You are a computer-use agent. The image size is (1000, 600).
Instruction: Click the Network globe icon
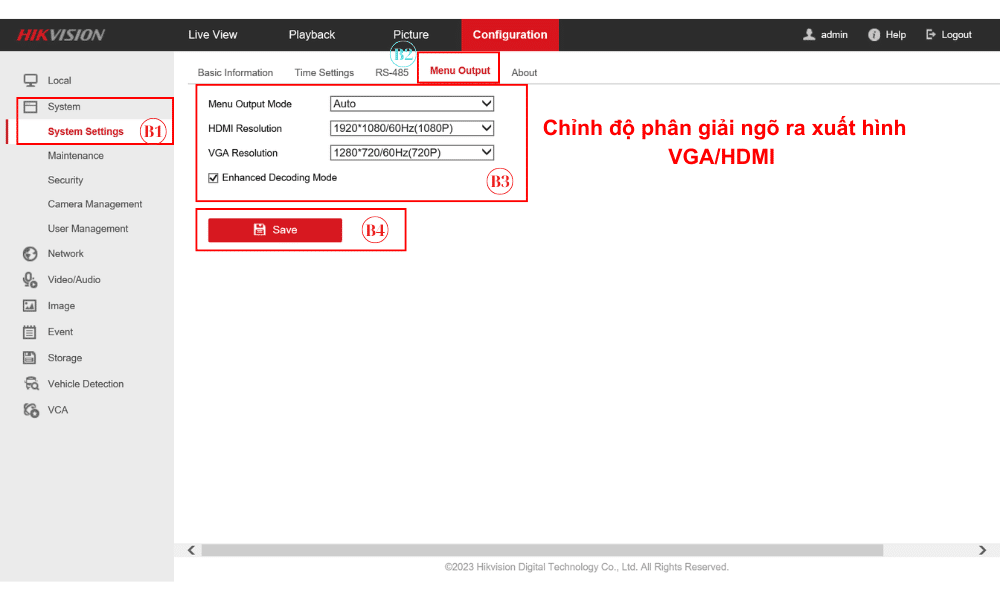30,254
